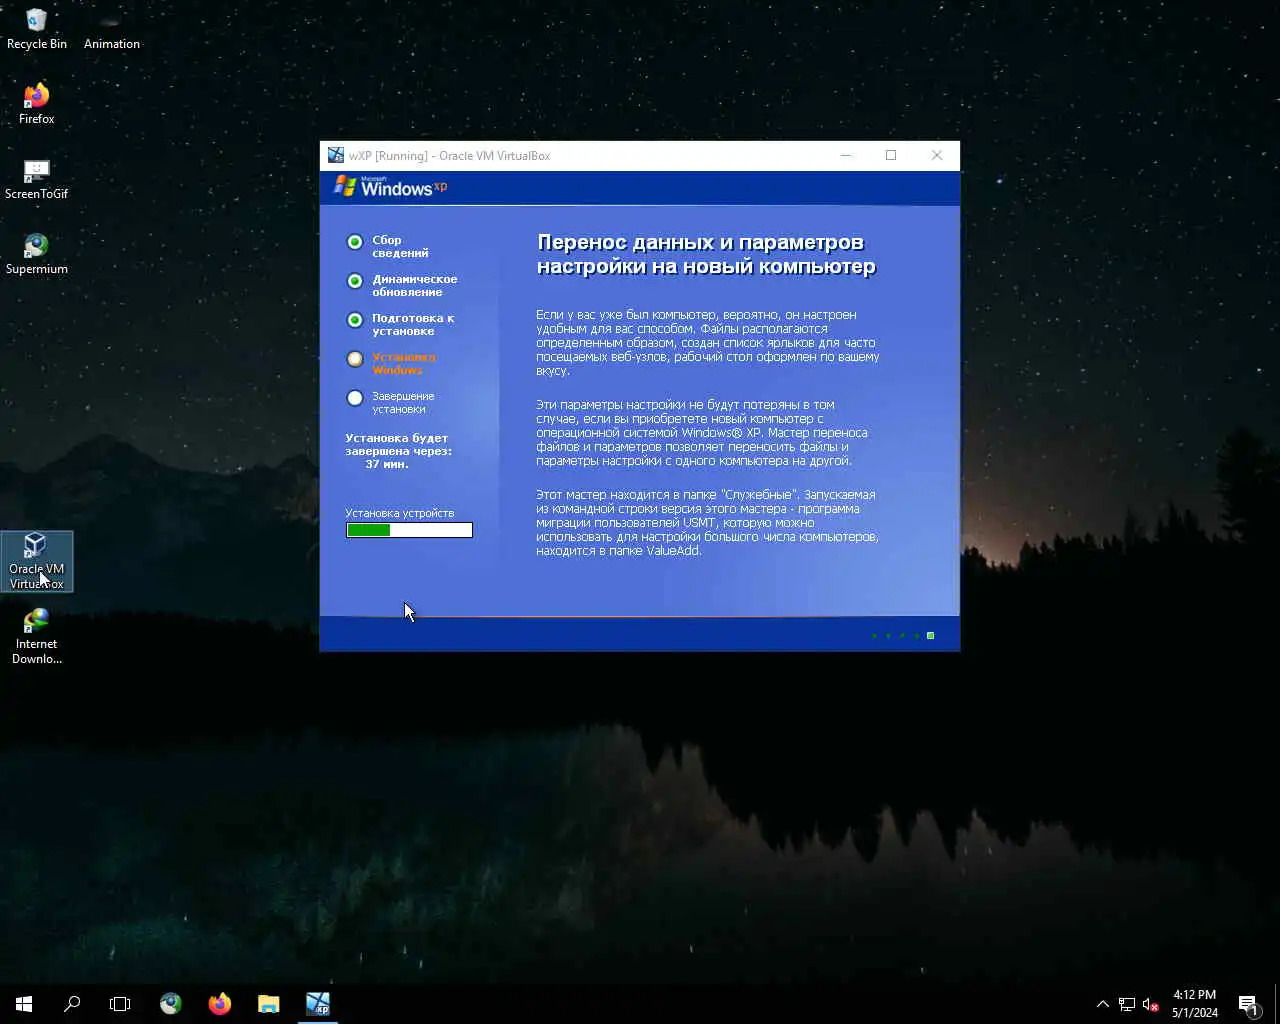Viewport: 1280px width, 1024px height.
Task: Maximize the VirtualBox wXP window
Action: (x=891, y=155)
